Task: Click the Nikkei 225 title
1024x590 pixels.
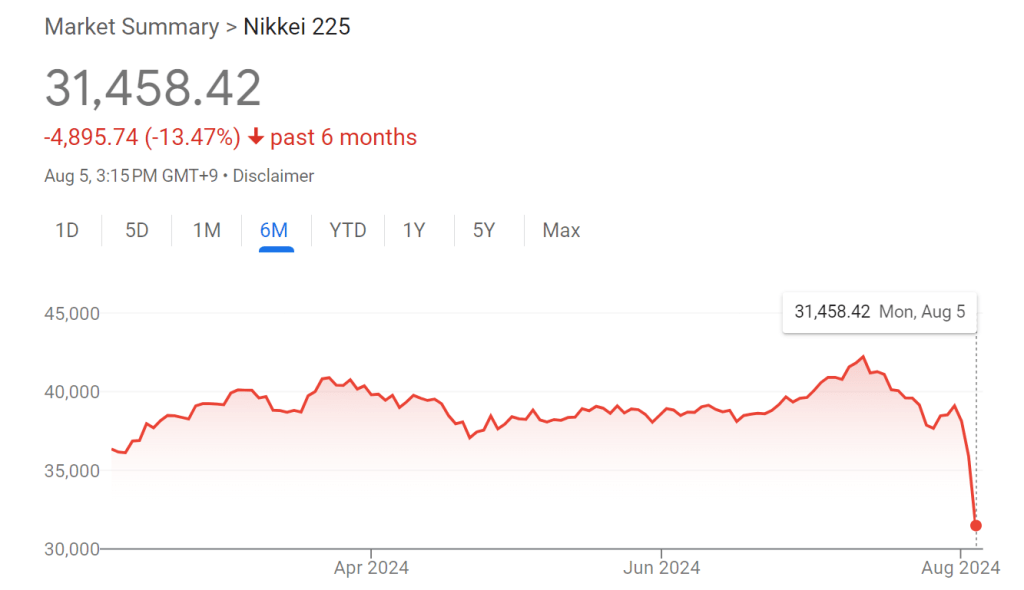Action: (297, 27)
